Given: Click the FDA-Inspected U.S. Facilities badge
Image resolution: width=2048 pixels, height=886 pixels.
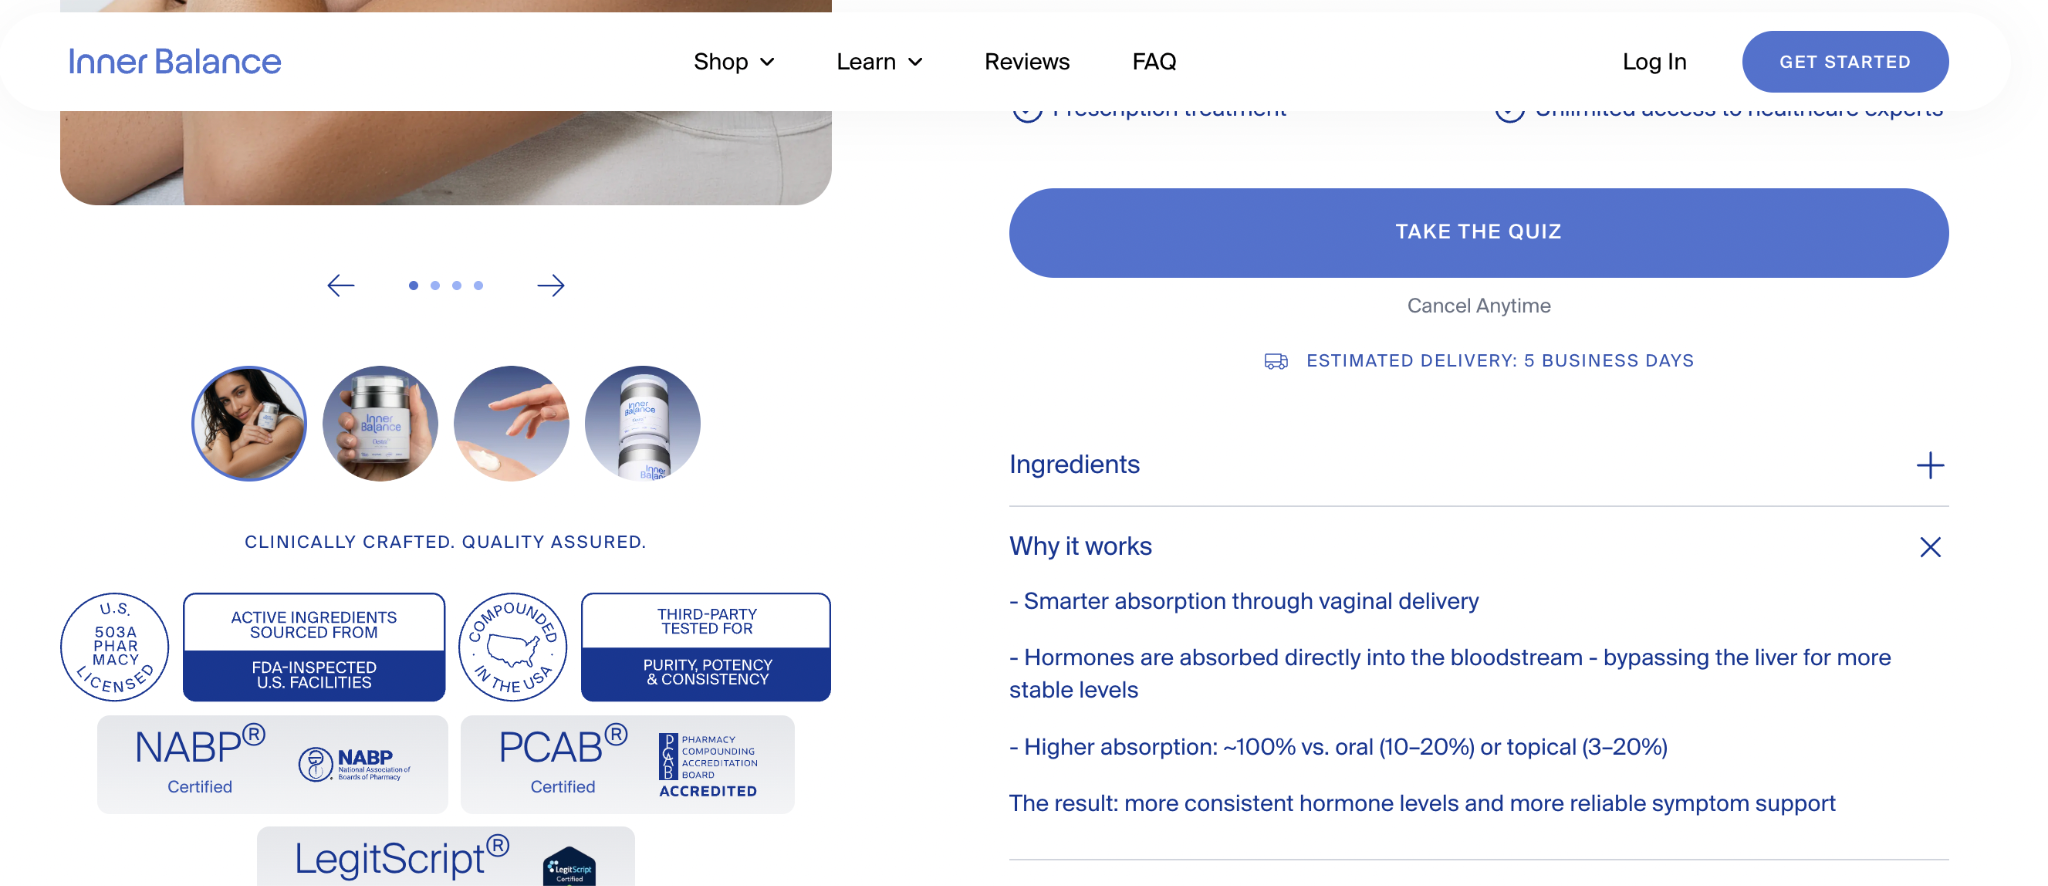Looking at the screenshot, I should [314, 647].
